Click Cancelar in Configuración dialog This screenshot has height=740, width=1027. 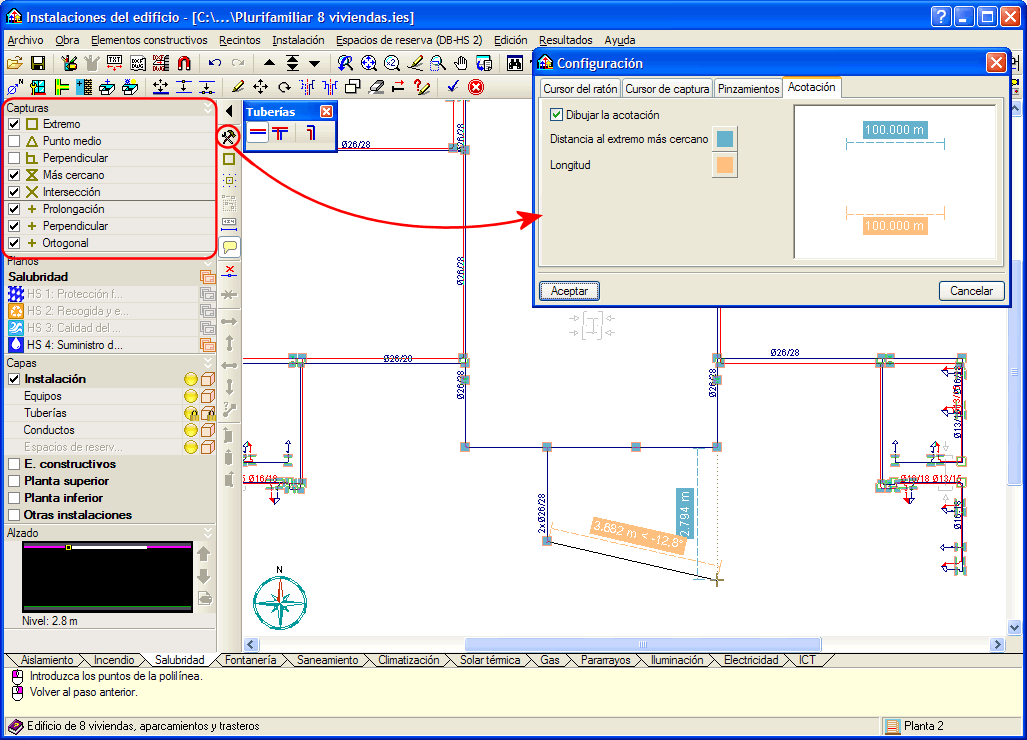click(971, 291)
